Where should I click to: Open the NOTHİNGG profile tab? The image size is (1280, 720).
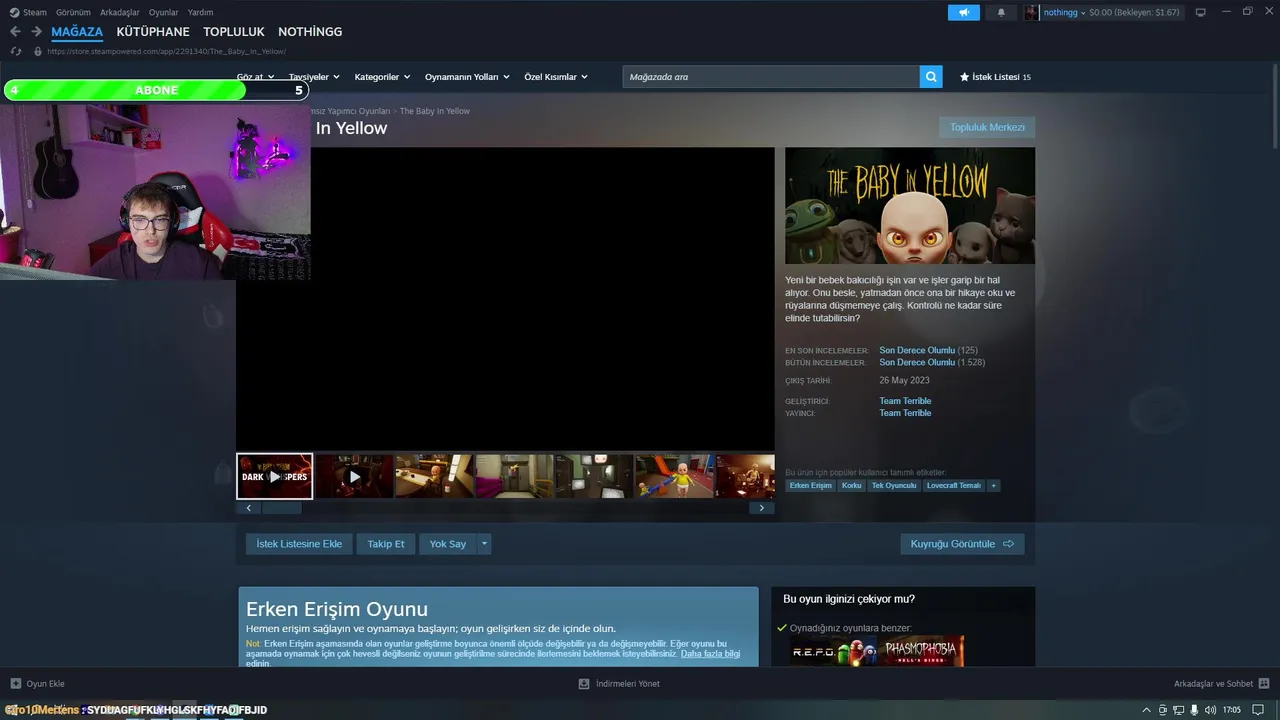pos(310,32)
